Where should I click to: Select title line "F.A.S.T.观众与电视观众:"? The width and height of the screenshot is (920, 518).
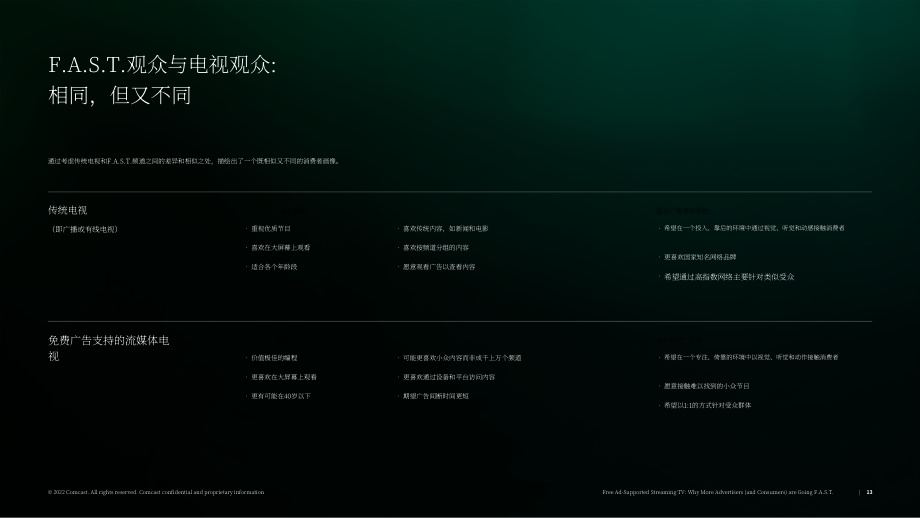(162, 65)
